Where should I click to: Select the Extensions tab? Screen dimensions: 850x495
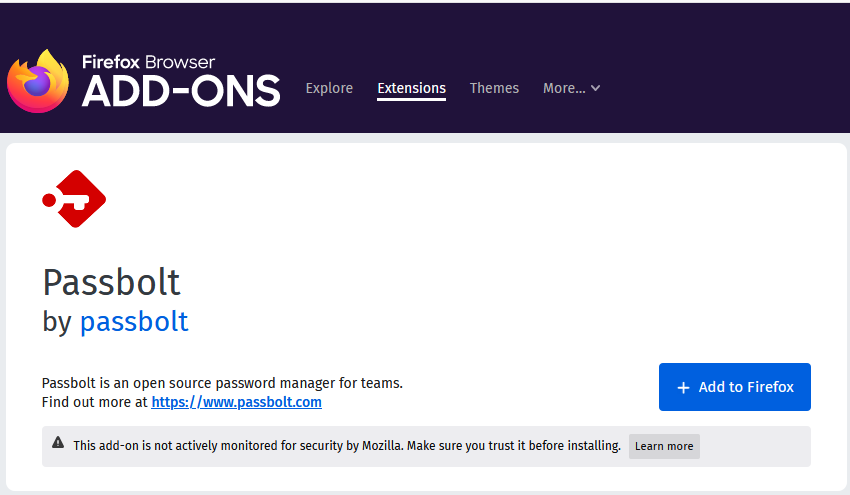[x=411, y=88]
